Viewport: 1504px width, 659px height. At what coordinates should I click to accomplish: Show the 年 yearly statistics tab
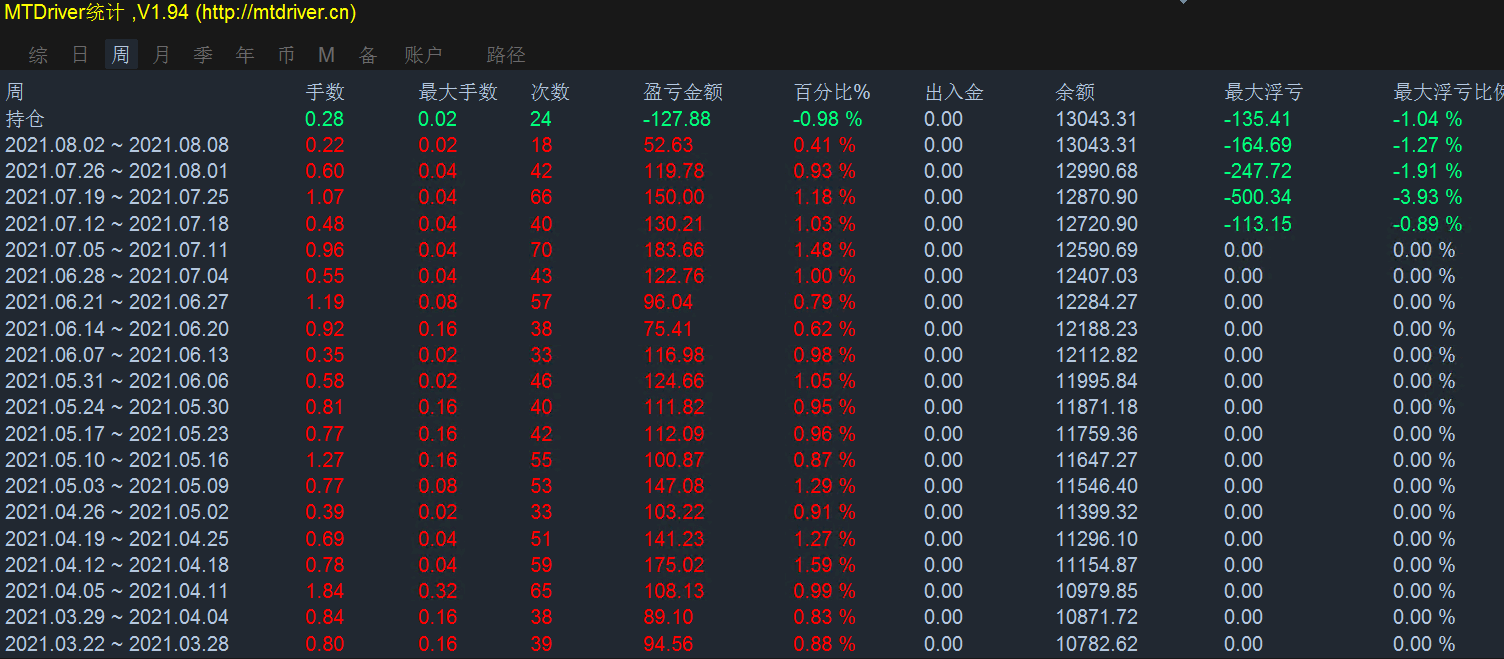pos(245,55)
